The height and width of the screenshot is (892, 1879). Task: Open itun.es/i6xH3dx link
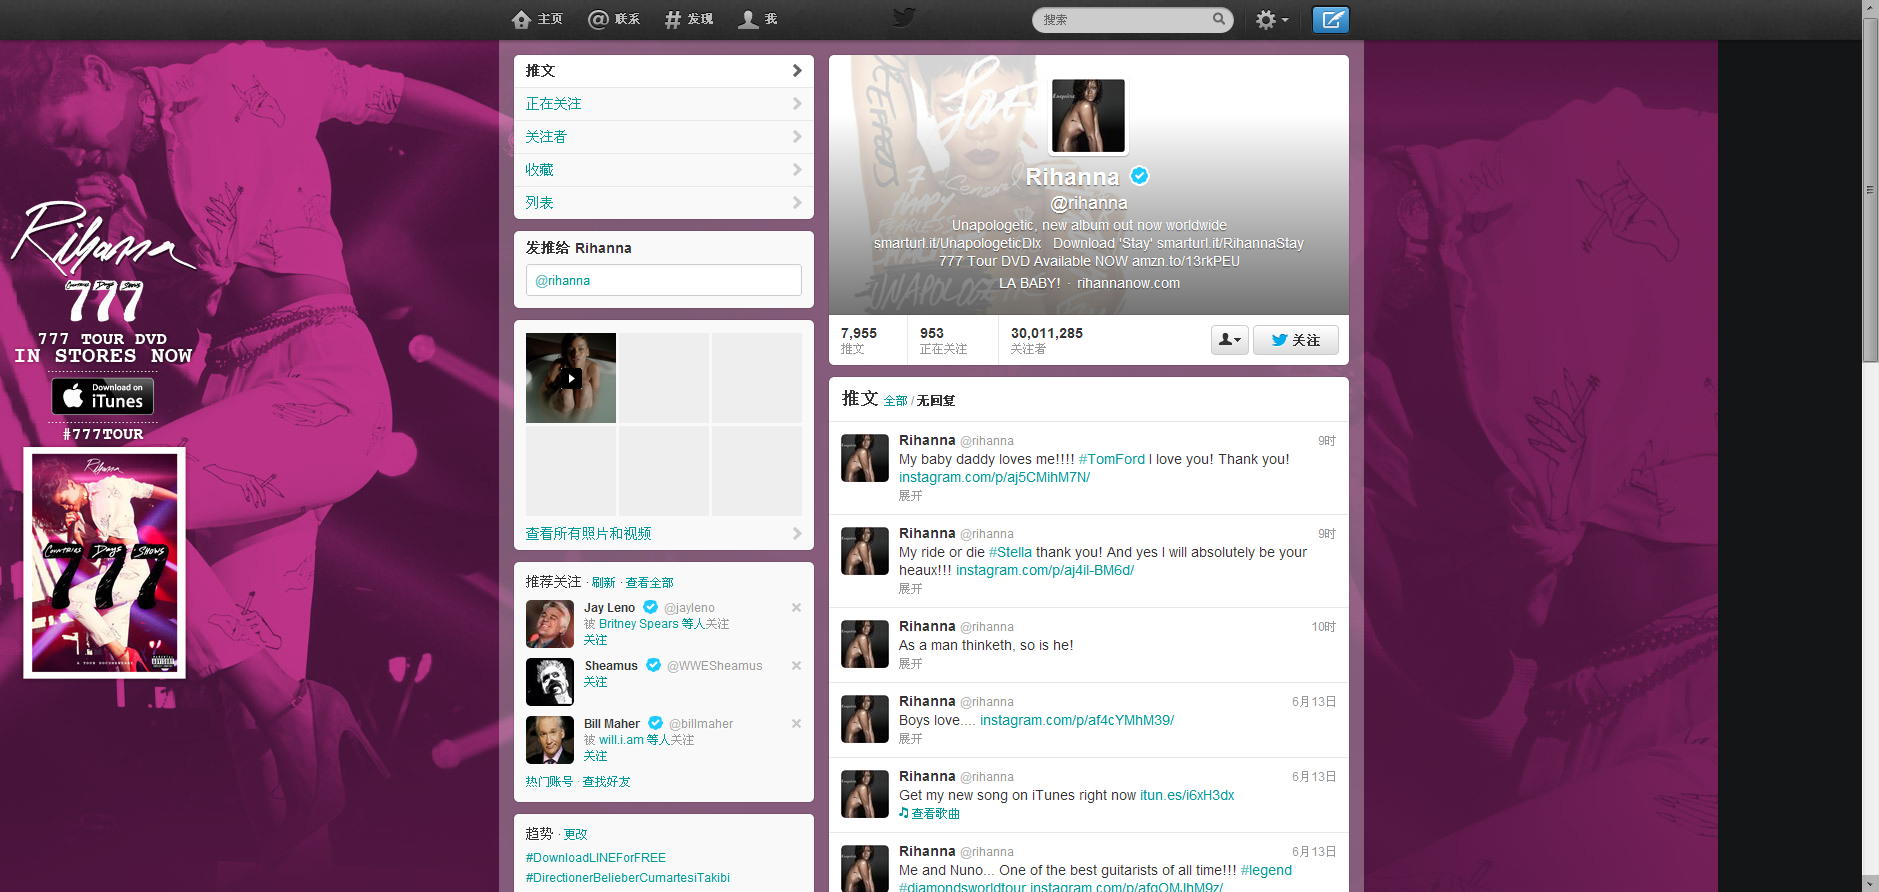pyautogui.click(x=1187, y=795)
